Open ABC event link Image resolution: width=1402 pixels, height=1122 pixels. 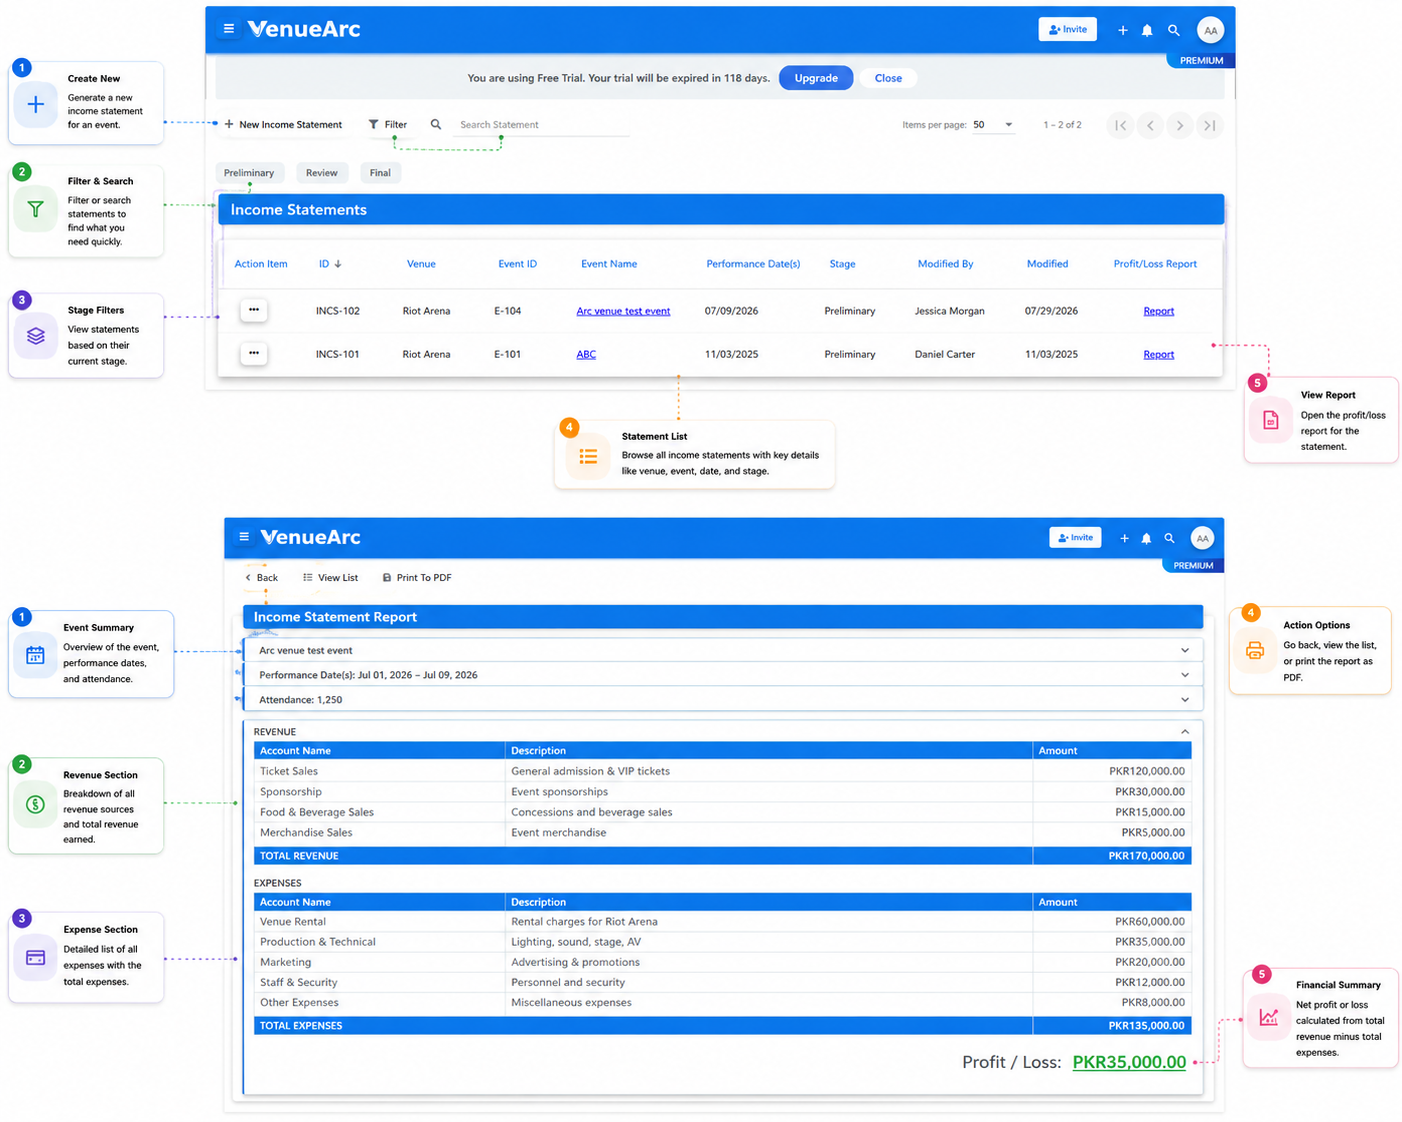click(586, 354)
